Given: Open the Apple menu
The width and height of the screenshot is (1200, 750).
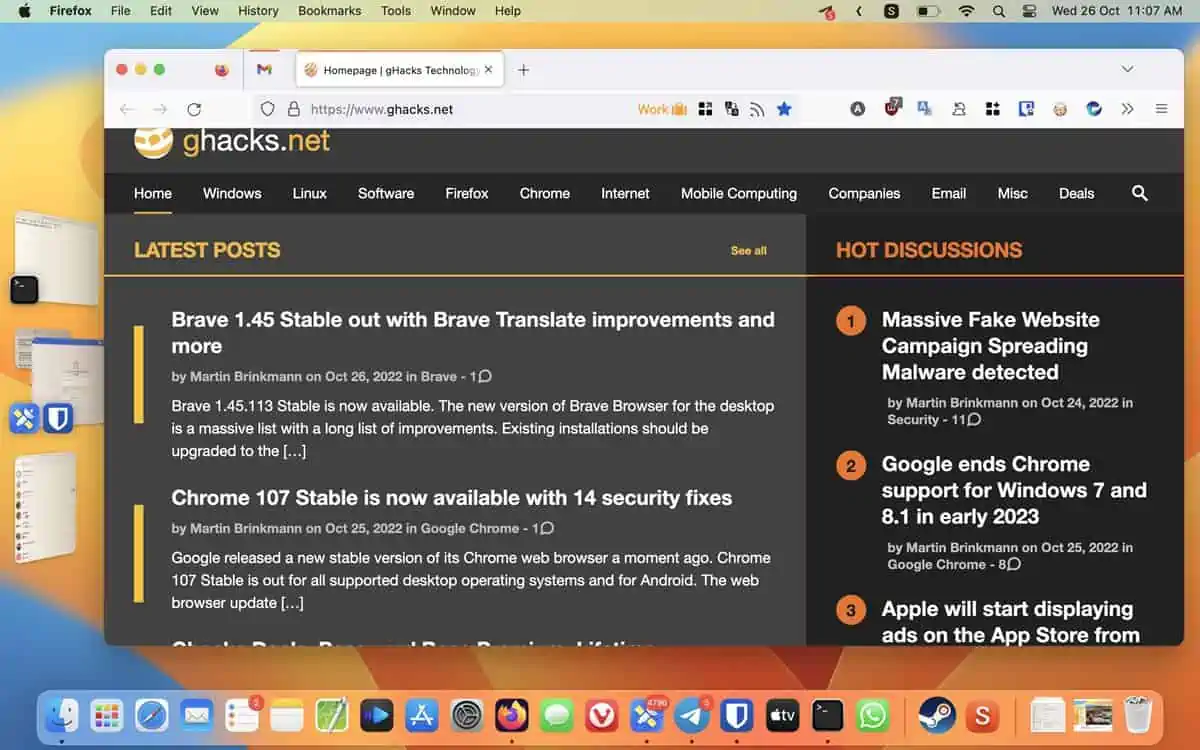Looking at the screenshot, I should tap(24, 11).
